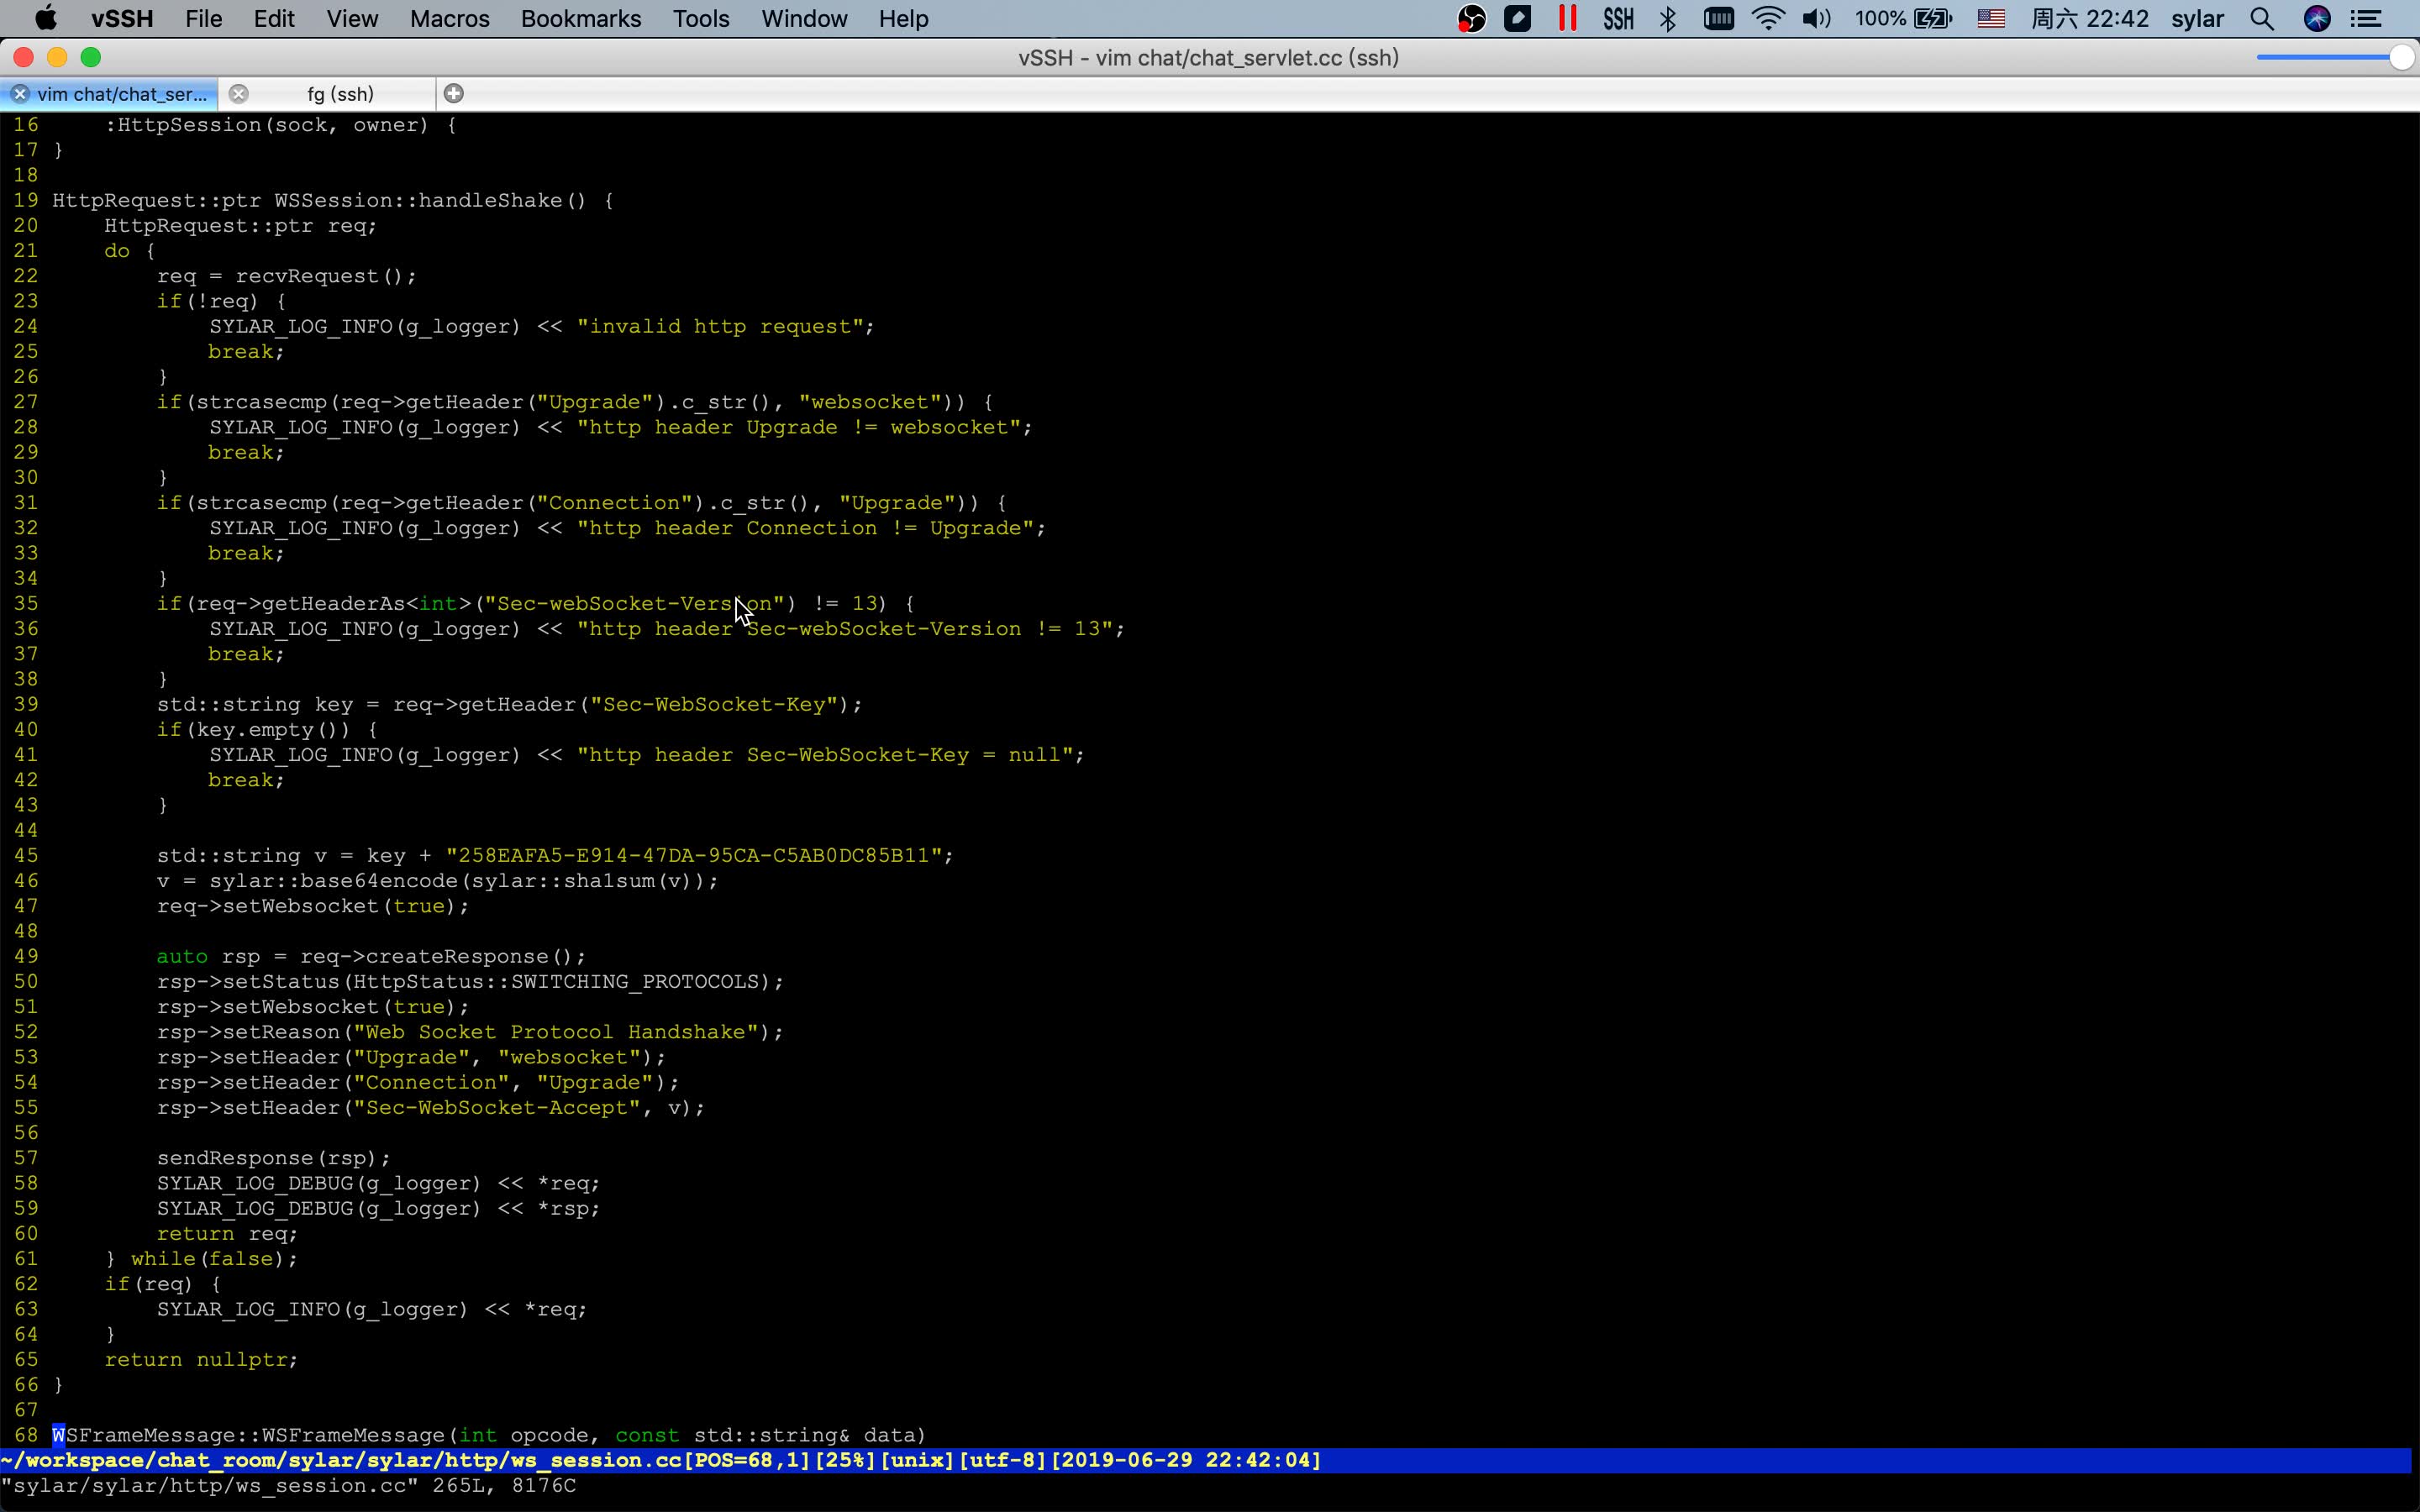Switch to the fg (ssh) tab
The width and height of the screenshot is (2420, 1512).
coord(340,94)
